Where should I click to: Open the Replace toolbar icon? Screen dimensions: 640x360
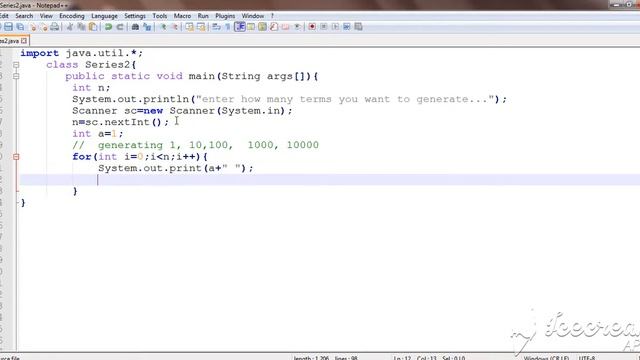[x=147, y=27]
